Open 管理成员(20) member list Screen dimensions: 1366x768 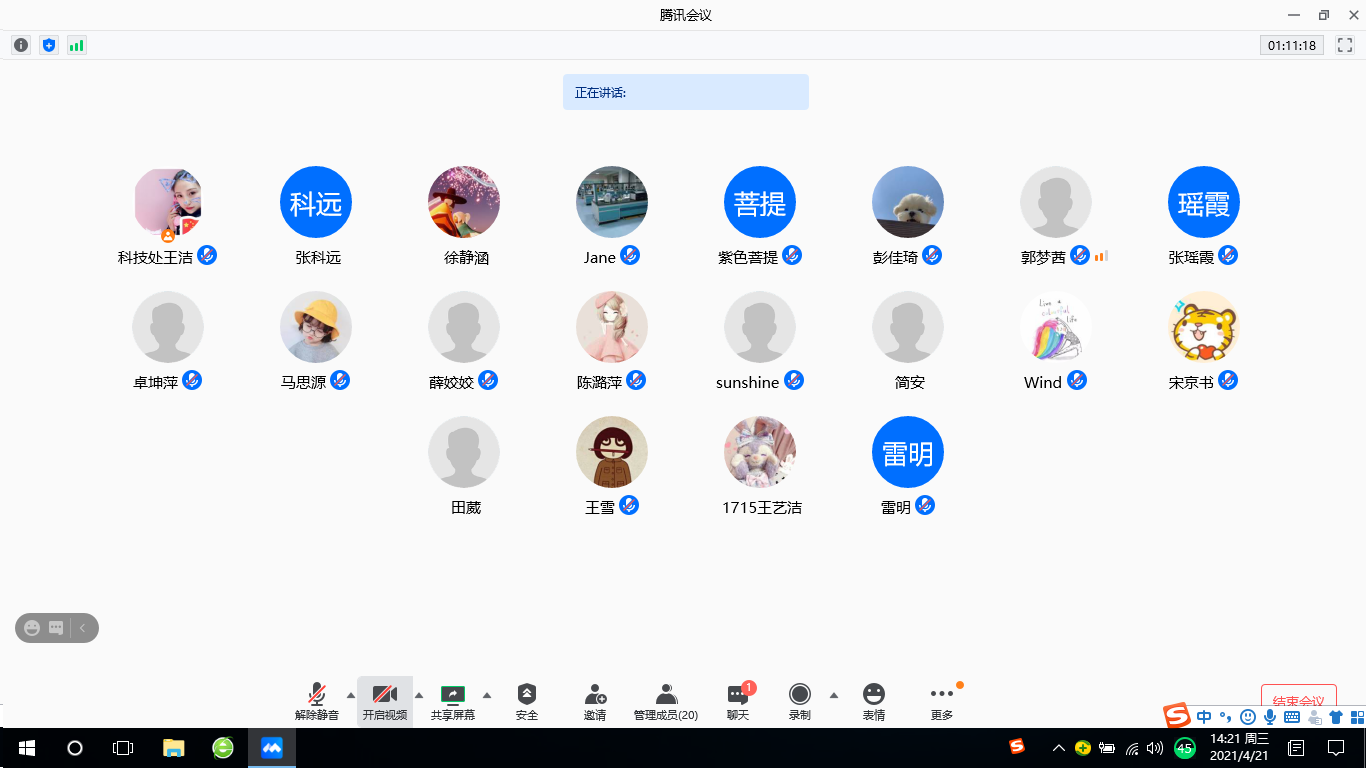(666, 701)
